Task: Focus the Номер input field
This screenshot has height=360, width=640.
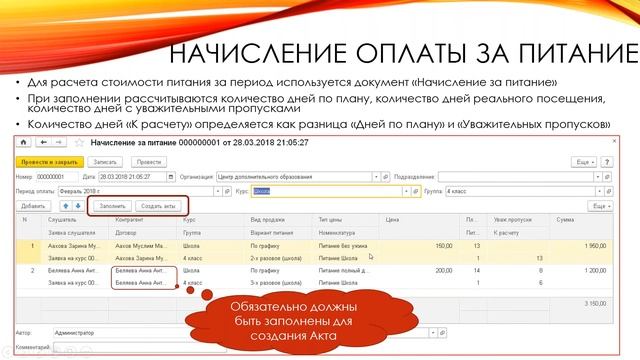Action: pos(57,177)
